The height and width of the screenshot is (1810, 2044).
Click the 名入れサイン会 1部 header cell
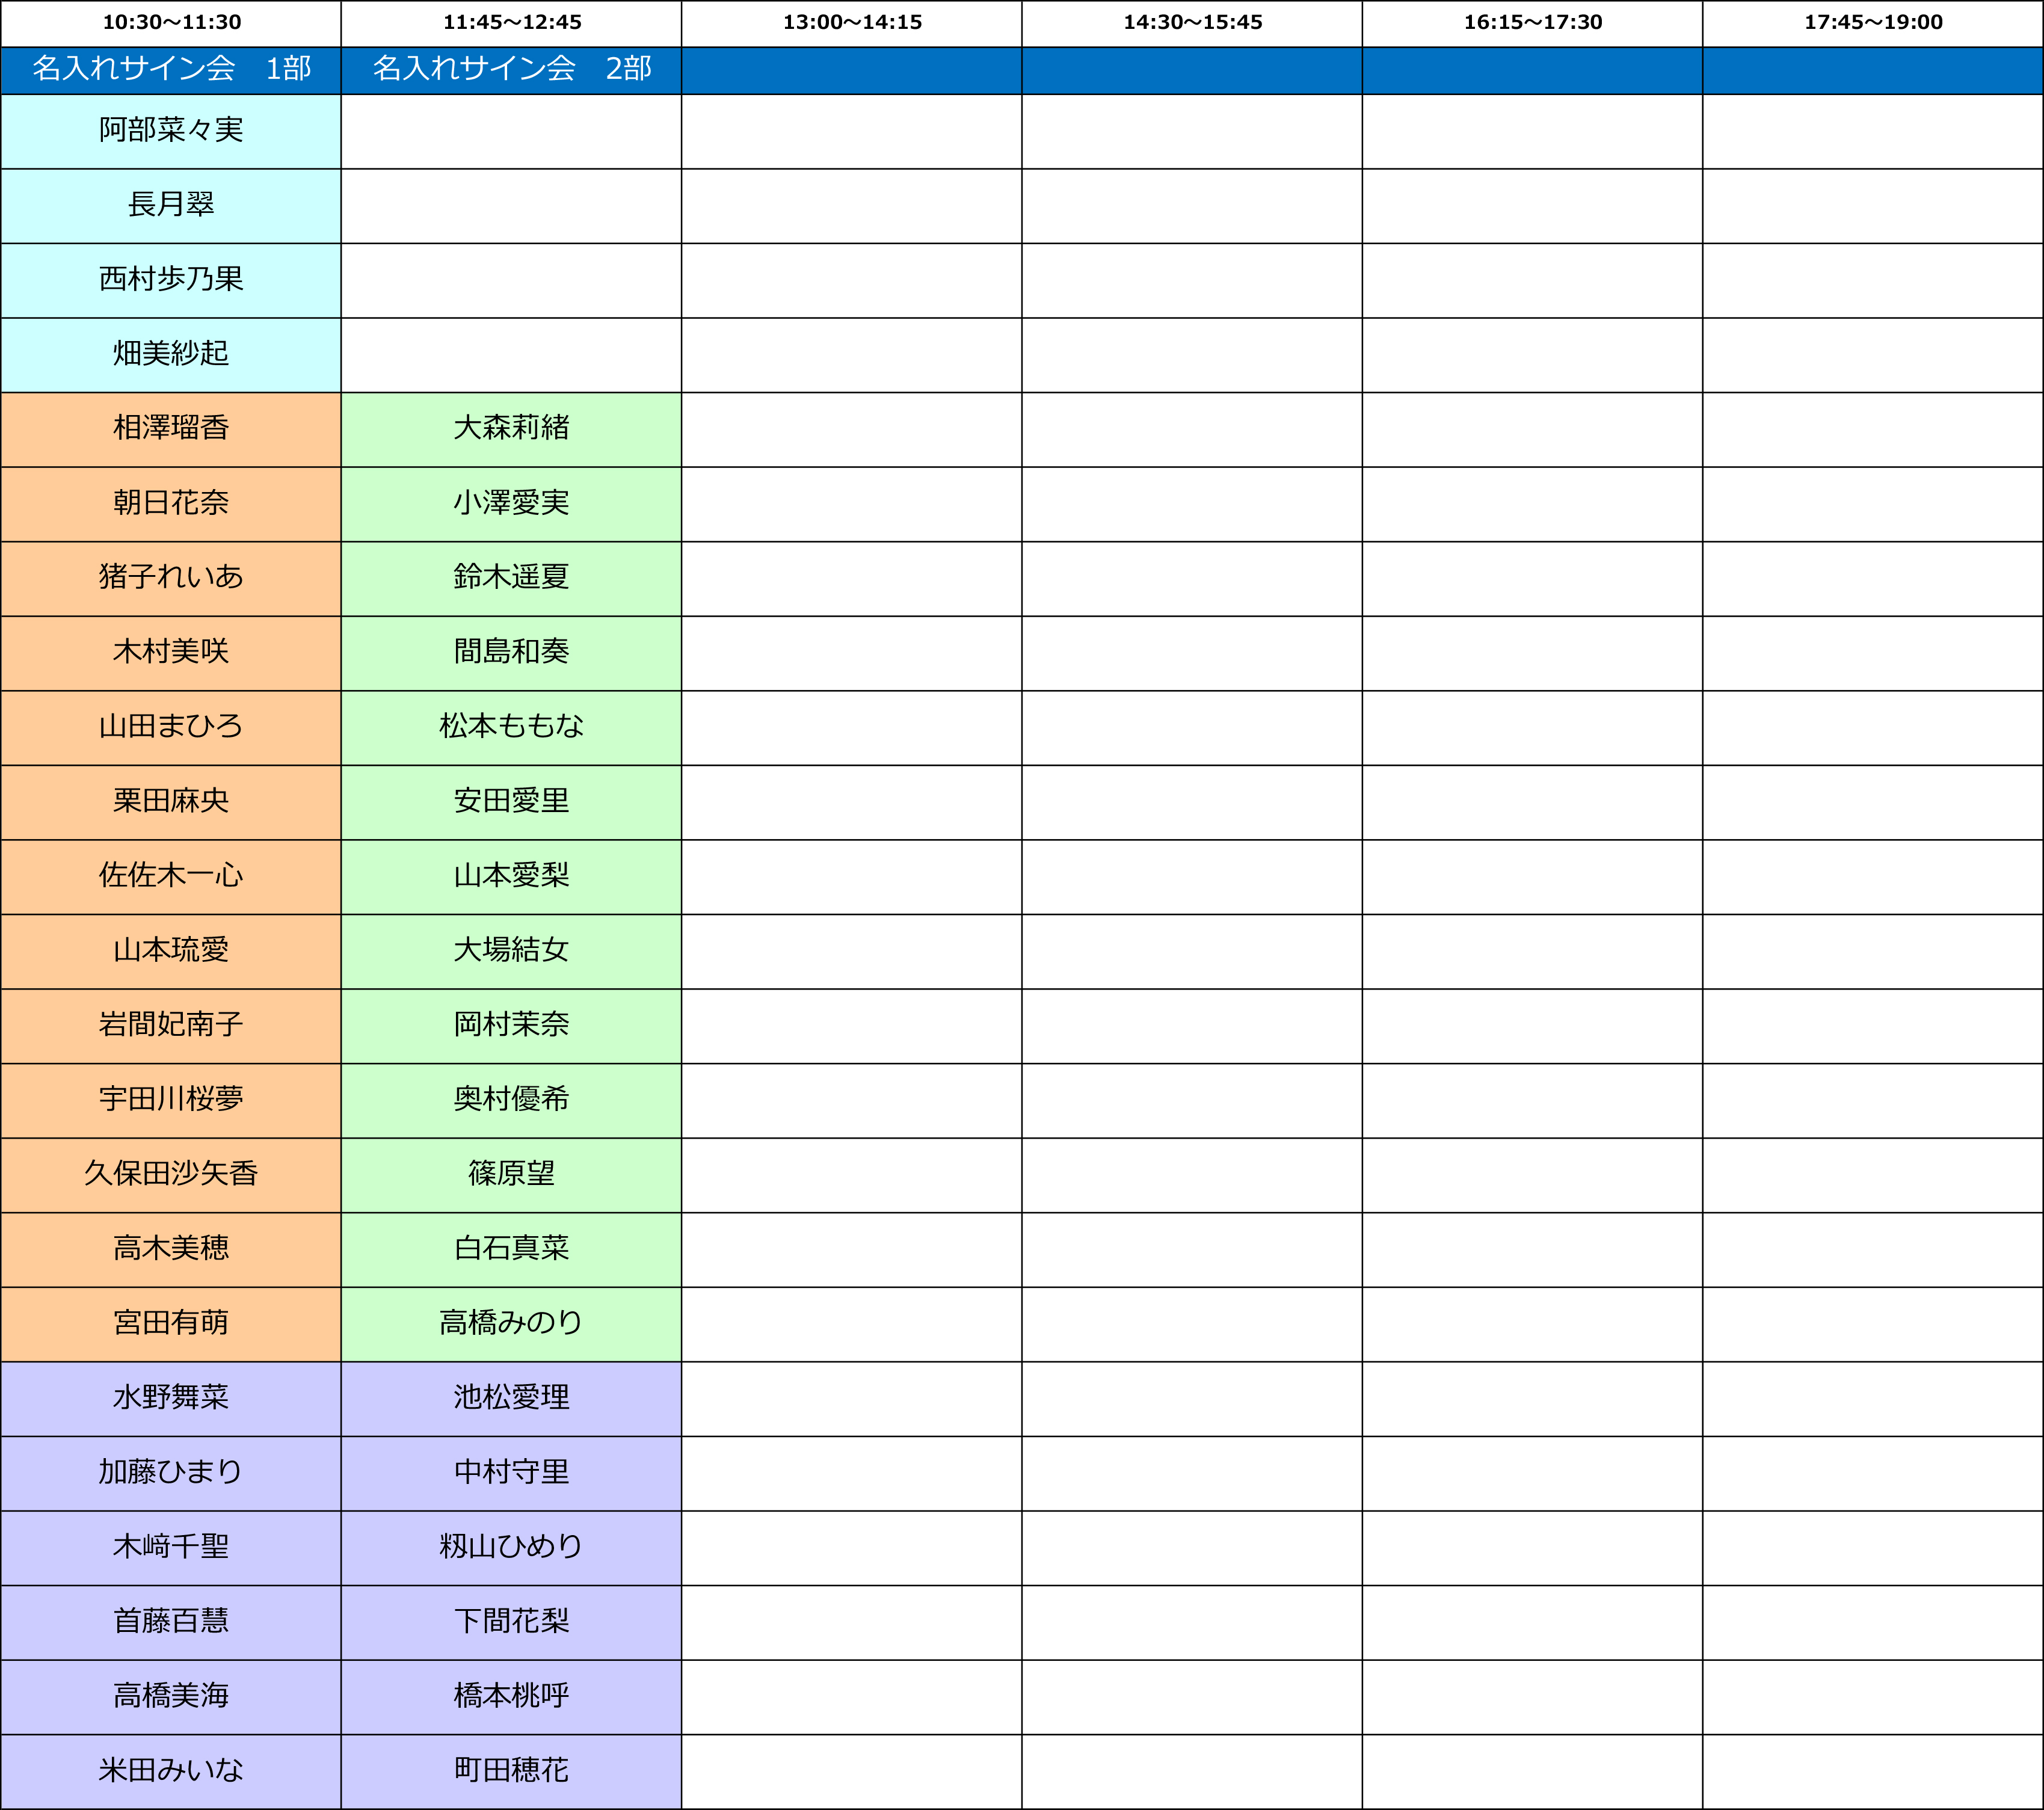[171, 69]
